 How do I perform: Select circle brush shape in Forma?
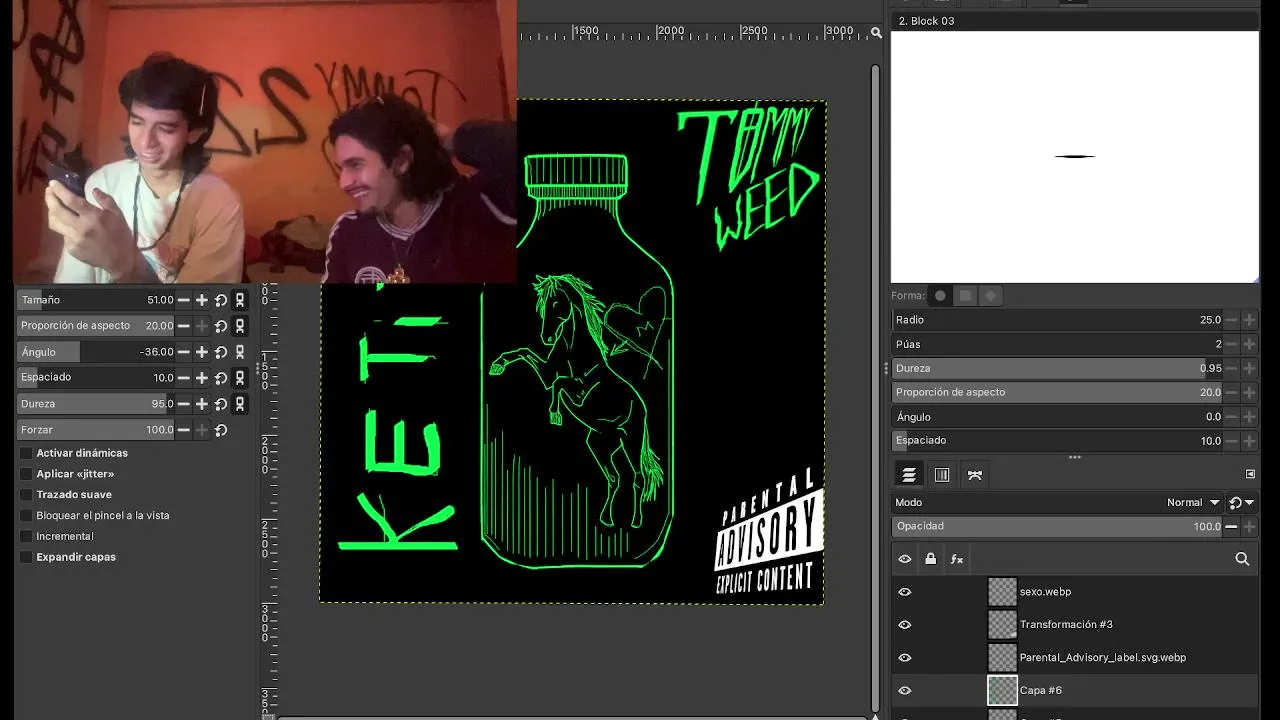940,296
